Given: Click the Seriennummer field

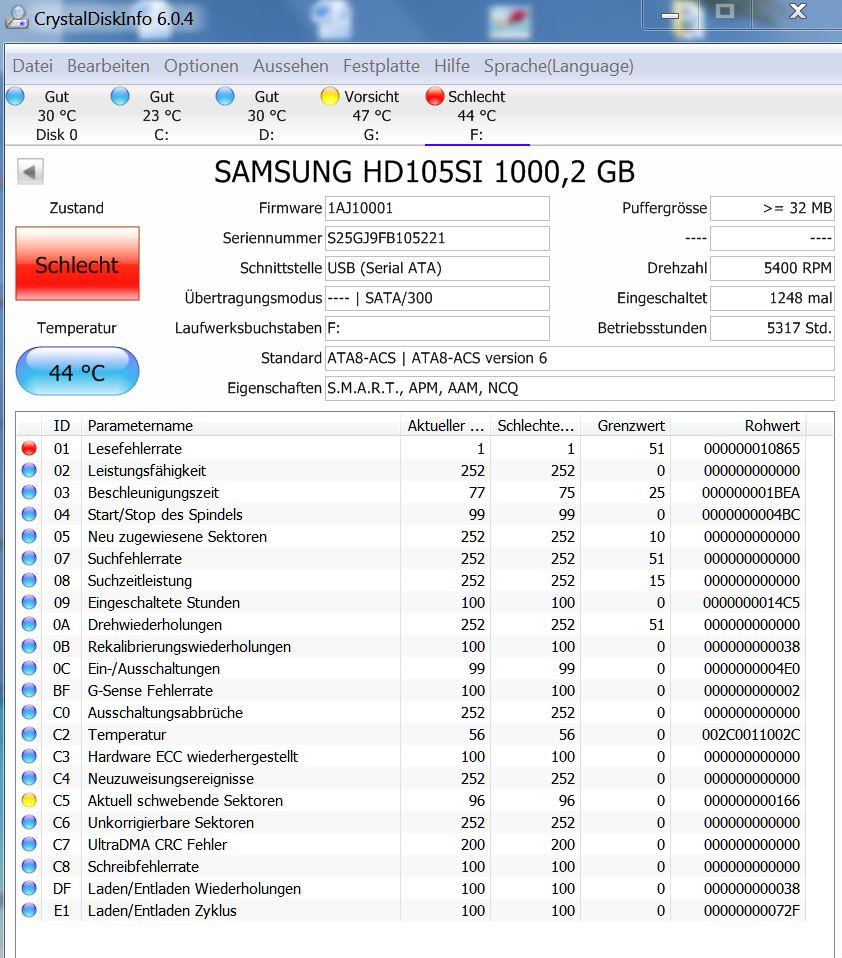Looking at the screenshot, I should [x=437, y=238].
